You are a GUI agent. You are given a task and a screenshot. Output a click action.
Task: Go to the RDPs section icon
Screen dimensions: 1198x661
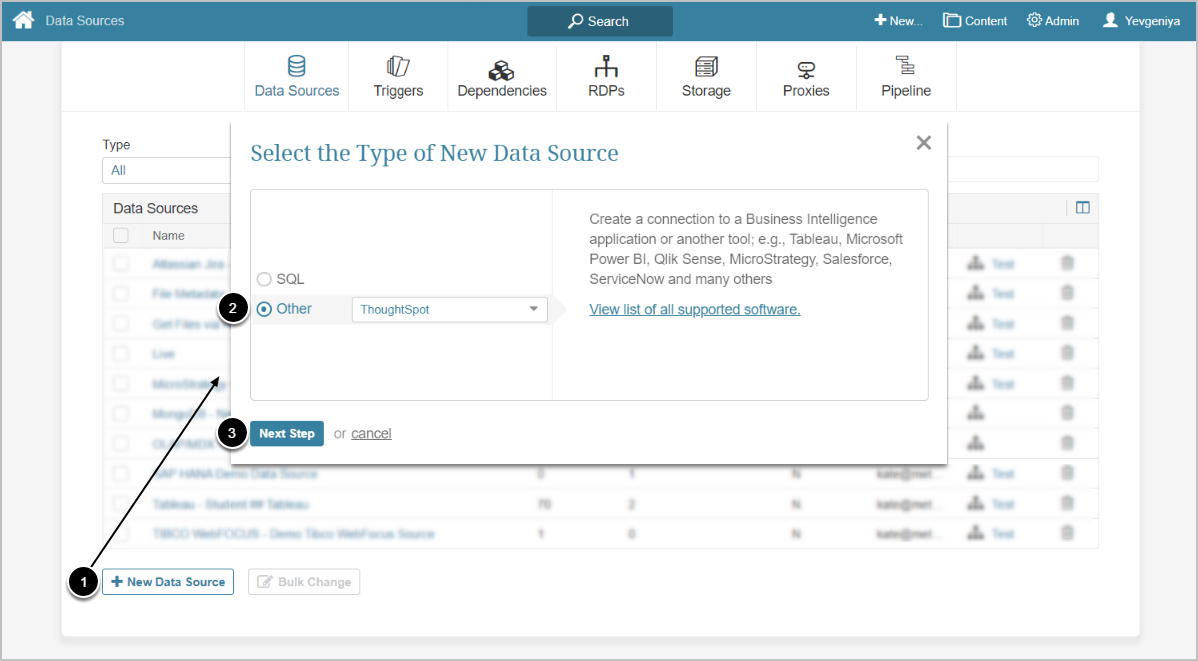606,67
